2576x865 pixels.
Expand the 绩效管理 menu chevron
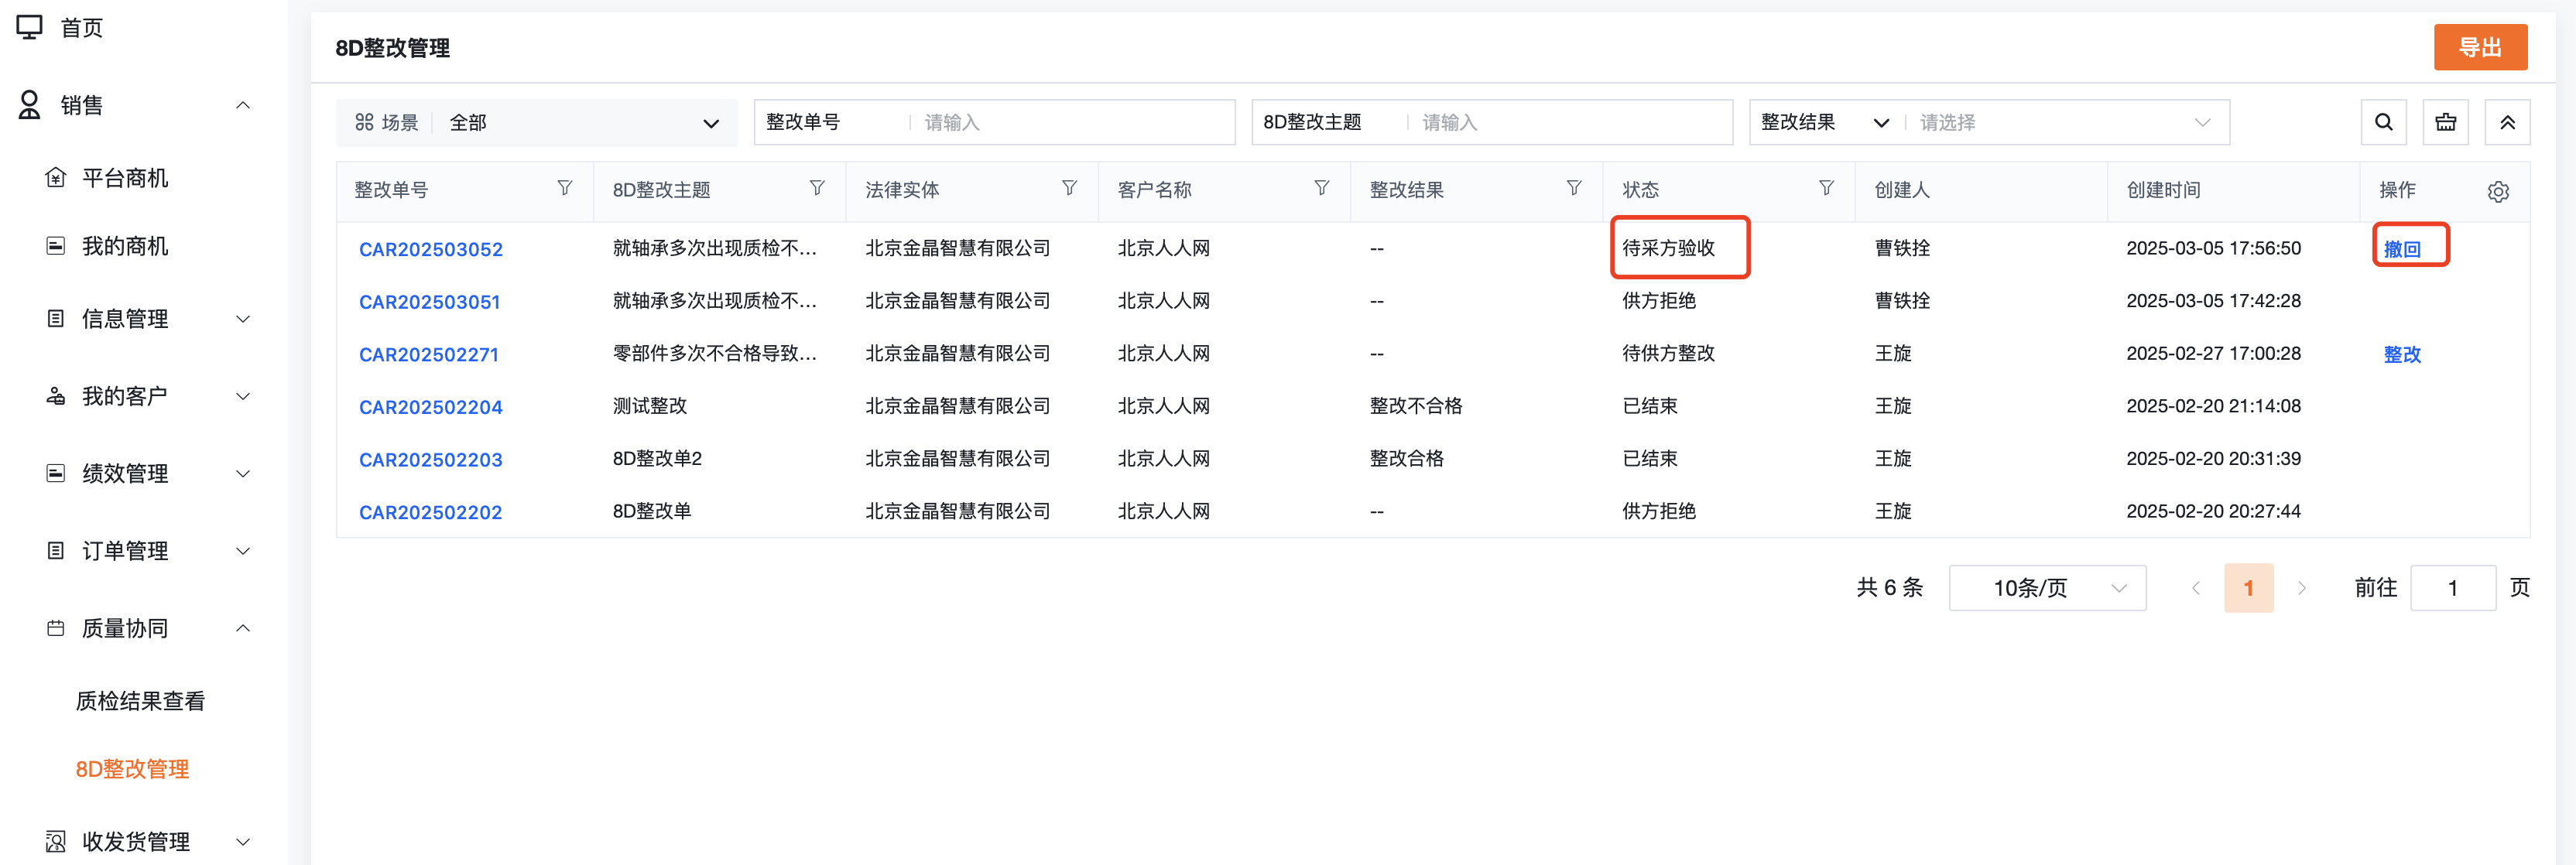(242, 473)
